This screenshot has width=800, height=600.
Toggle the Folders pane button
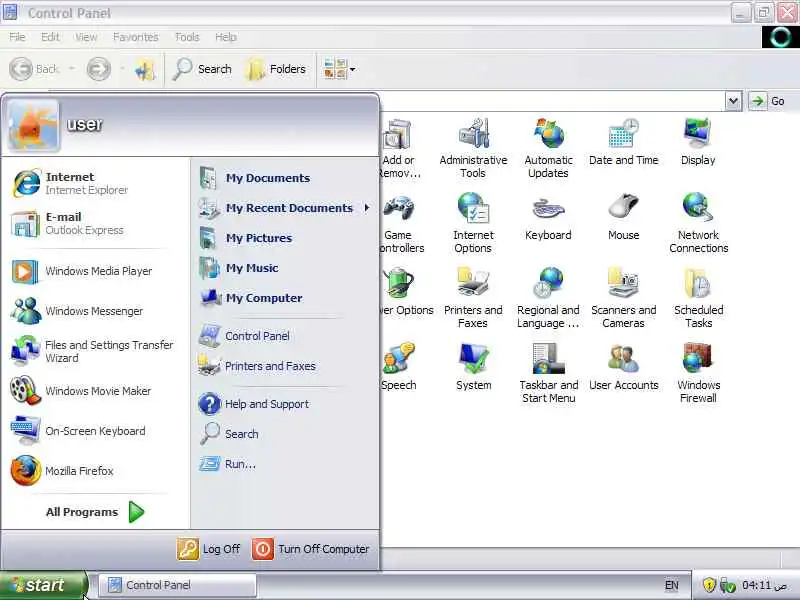point(276,69)
